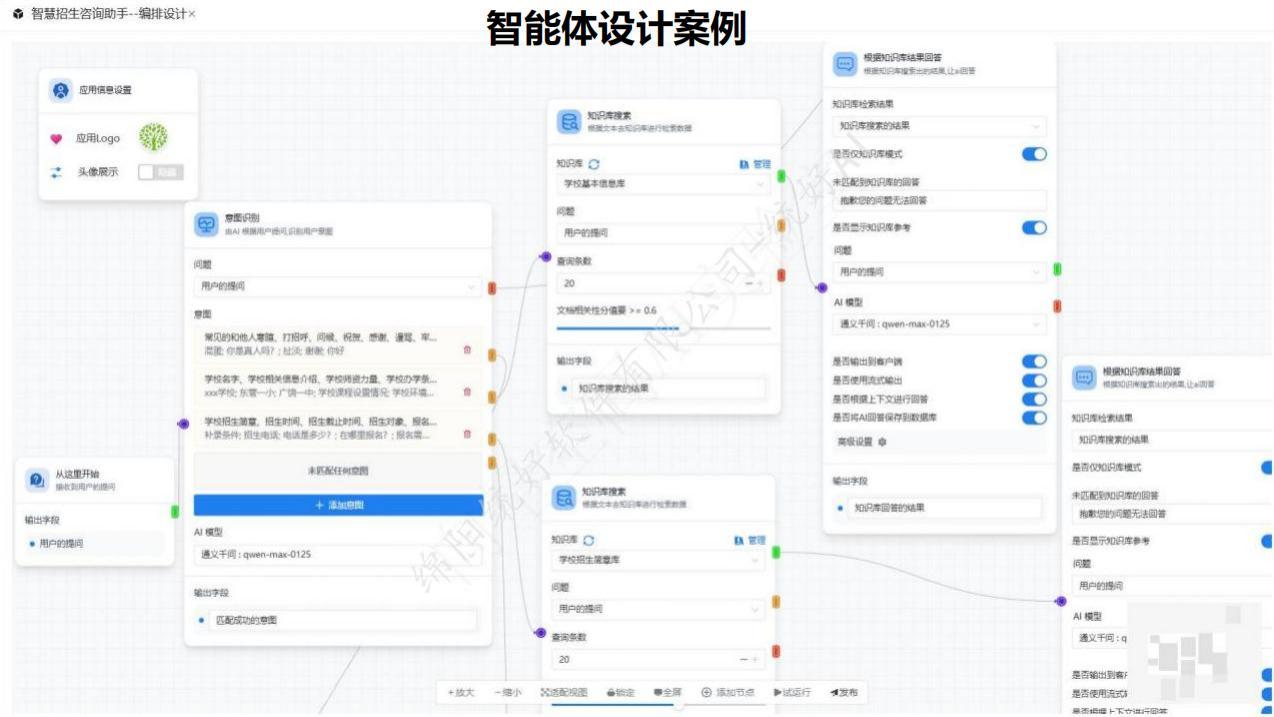Delete the 常见的和他人寒暄 intent row

click(467, 350)
